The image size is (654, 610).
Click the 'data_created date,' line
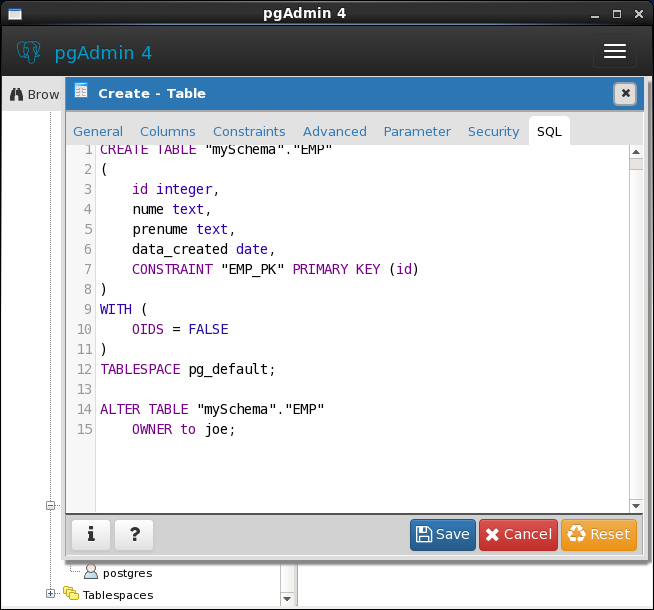[x=204, y=249]
